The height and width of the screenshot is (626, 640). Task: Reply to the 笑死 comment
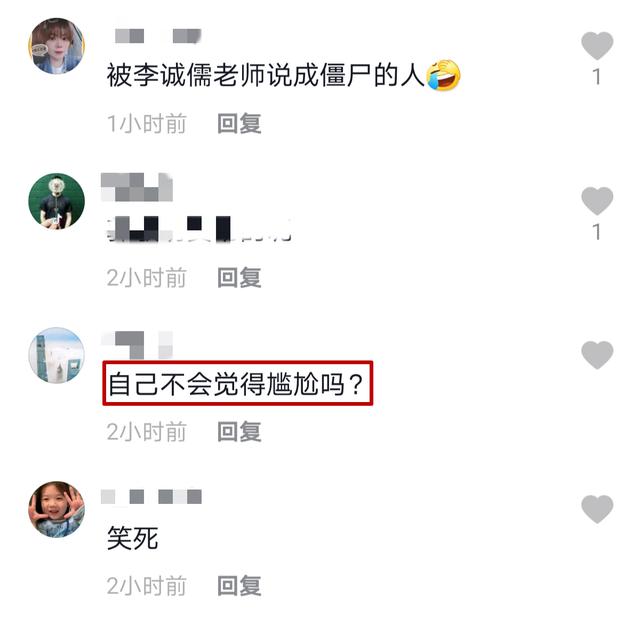click(x=239, y=586)
